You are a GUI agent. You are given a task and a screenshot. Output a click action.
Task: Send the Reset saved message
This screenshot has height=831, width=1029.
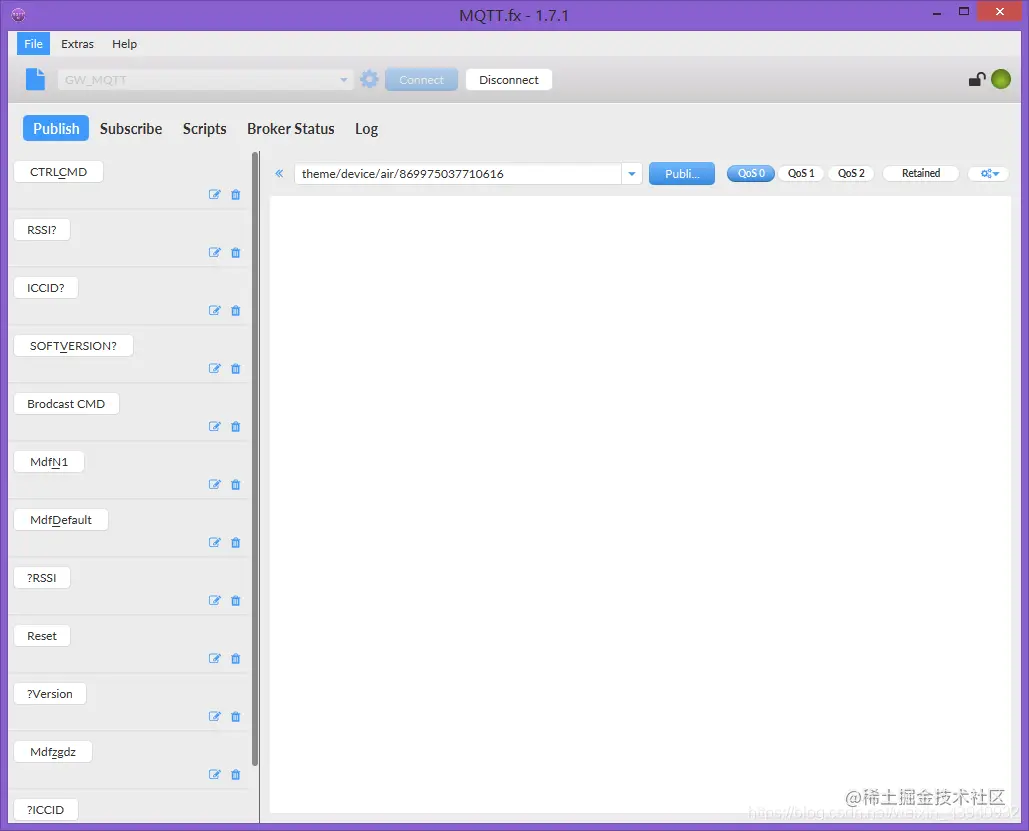point(42,635)
